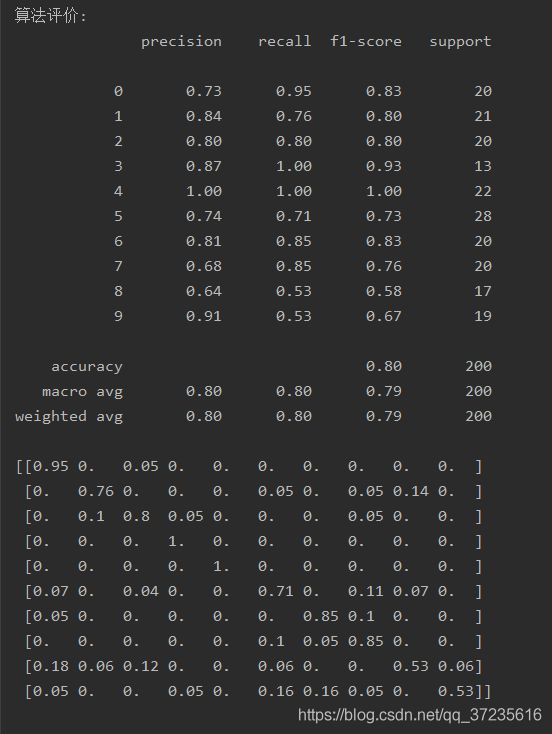Screen dimensions: 552x734
Task: Click the 'support' column header
Action: (460, 42)
